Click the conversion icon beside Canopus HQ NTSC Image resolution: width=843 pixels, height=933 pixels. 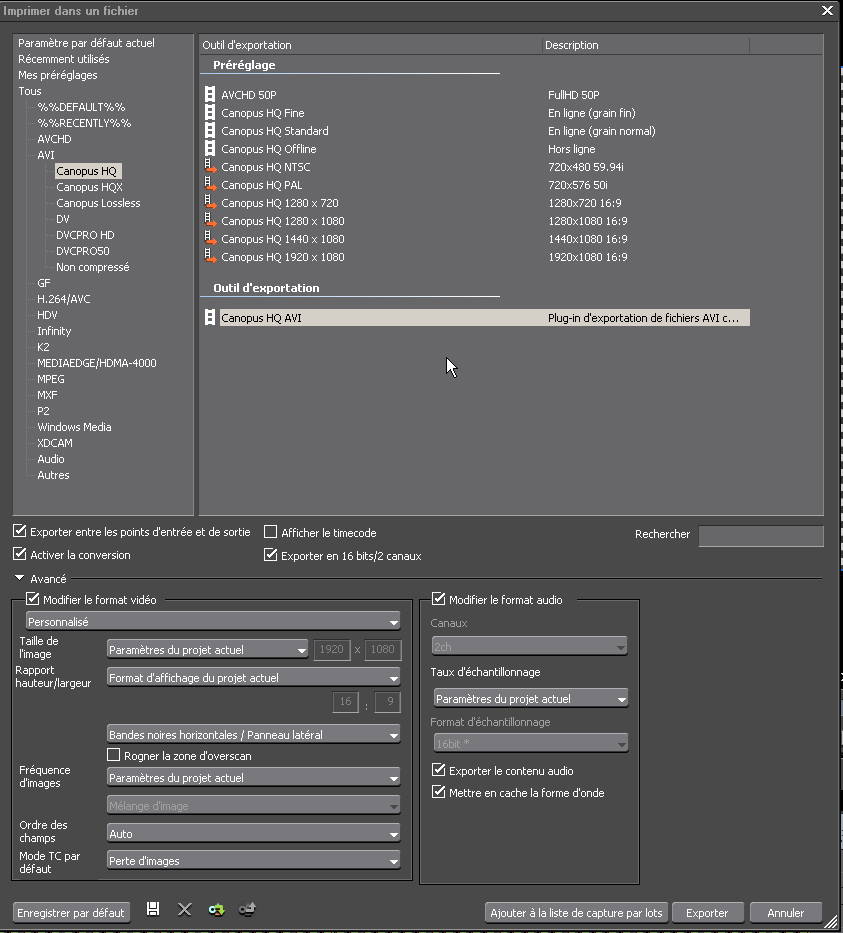210,167
